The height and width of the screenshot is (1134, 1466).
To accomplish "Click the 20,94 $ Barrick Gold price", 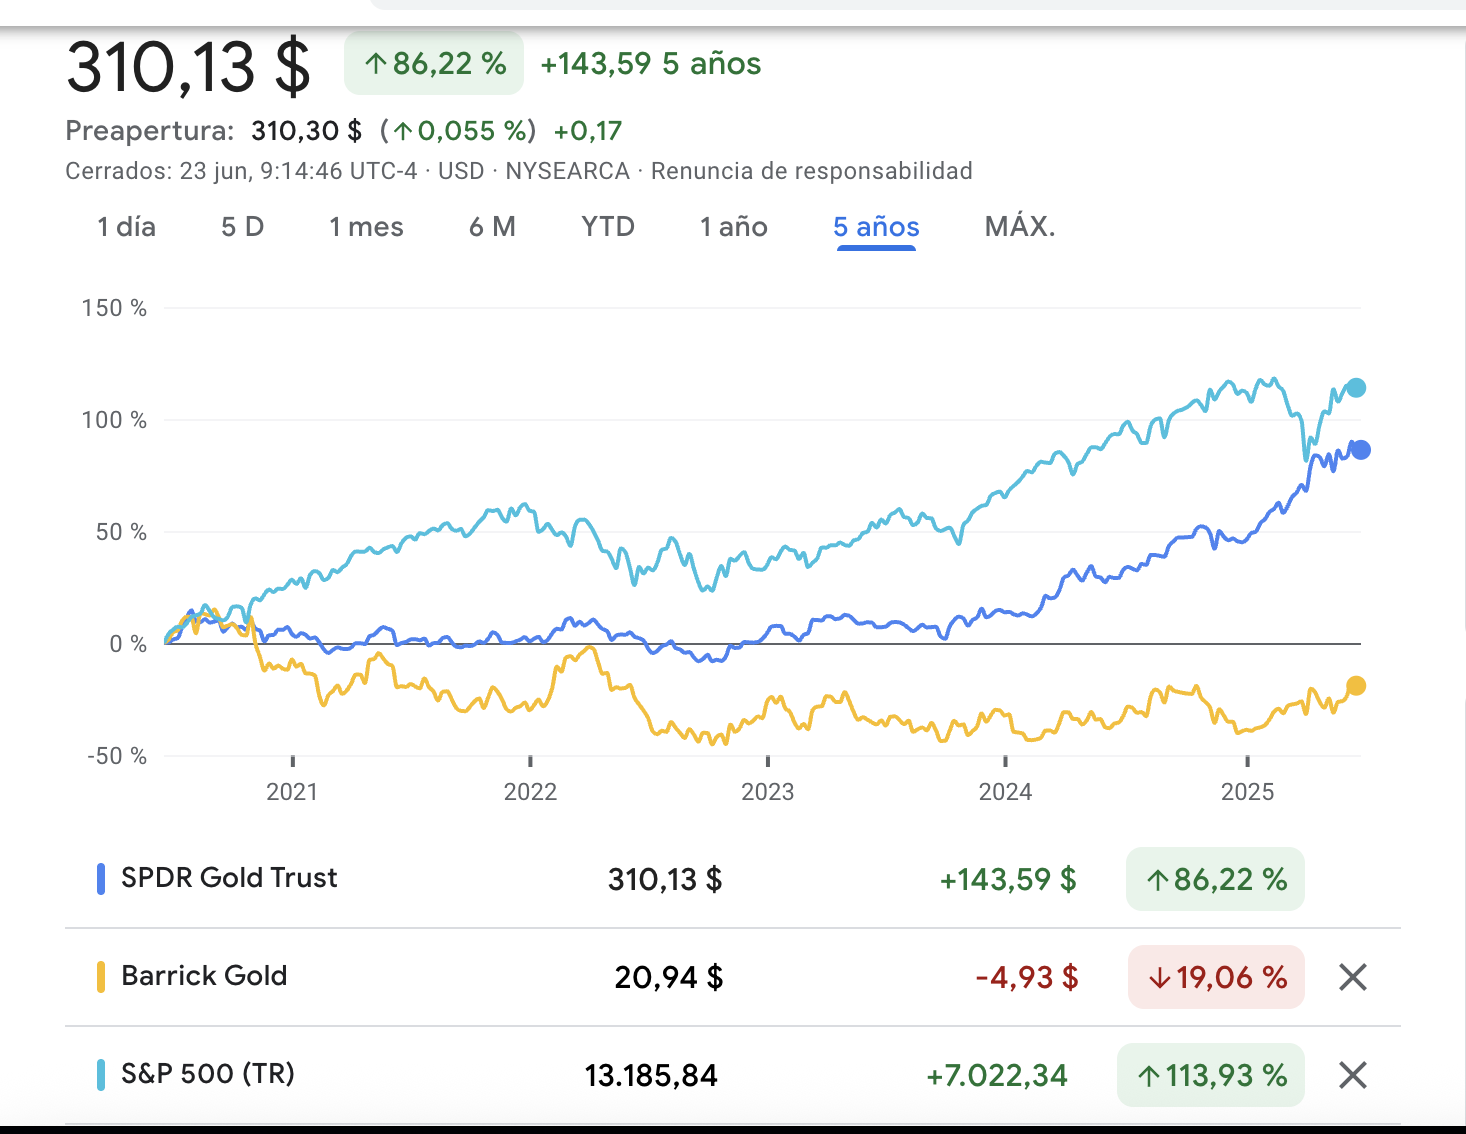I will click(x=668, y=977).
